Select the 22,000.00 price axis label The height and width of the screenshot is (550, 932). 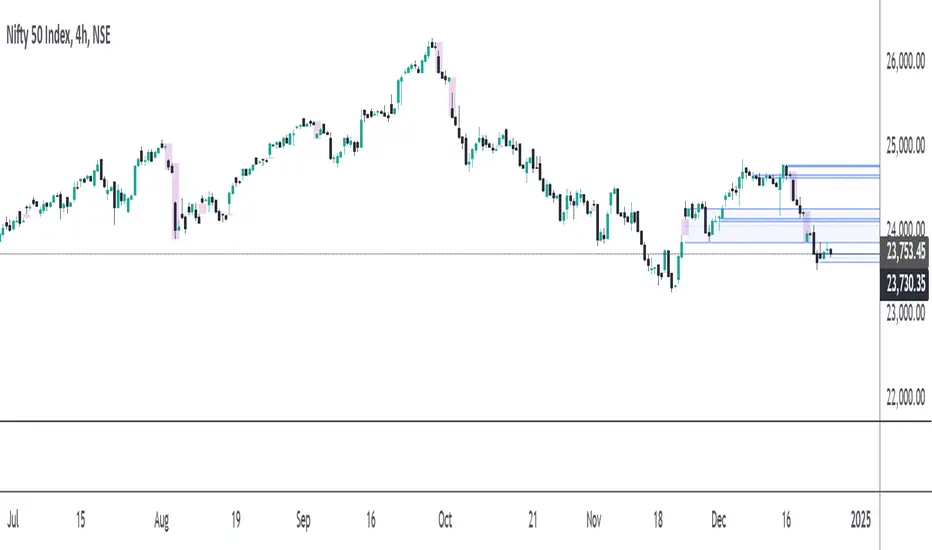tap(906, 399)
